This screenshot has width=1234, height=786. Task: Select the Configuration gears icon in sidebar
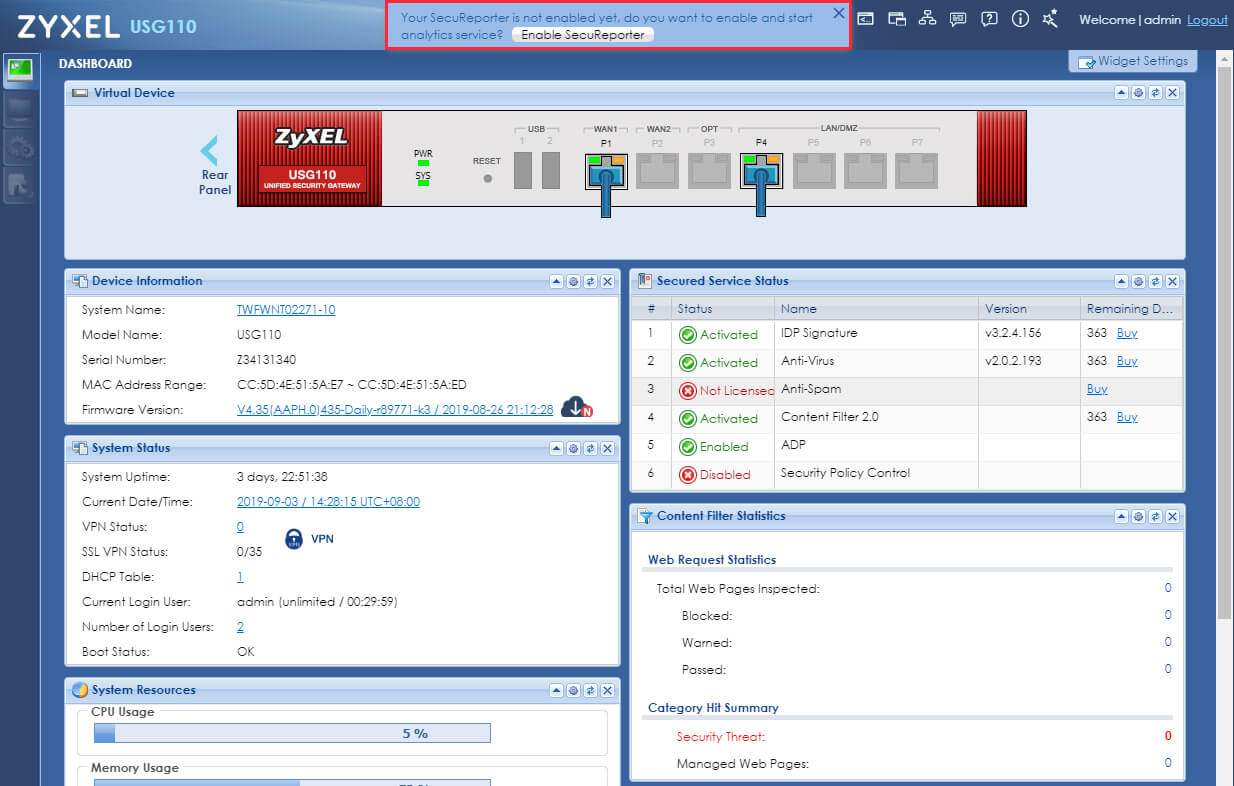click(20, 146)
